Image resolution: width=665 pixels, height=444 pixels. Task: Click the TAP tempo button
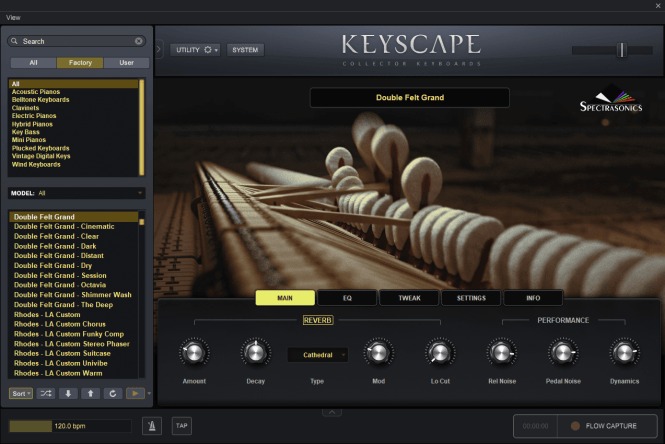click(x=182, y=426)
